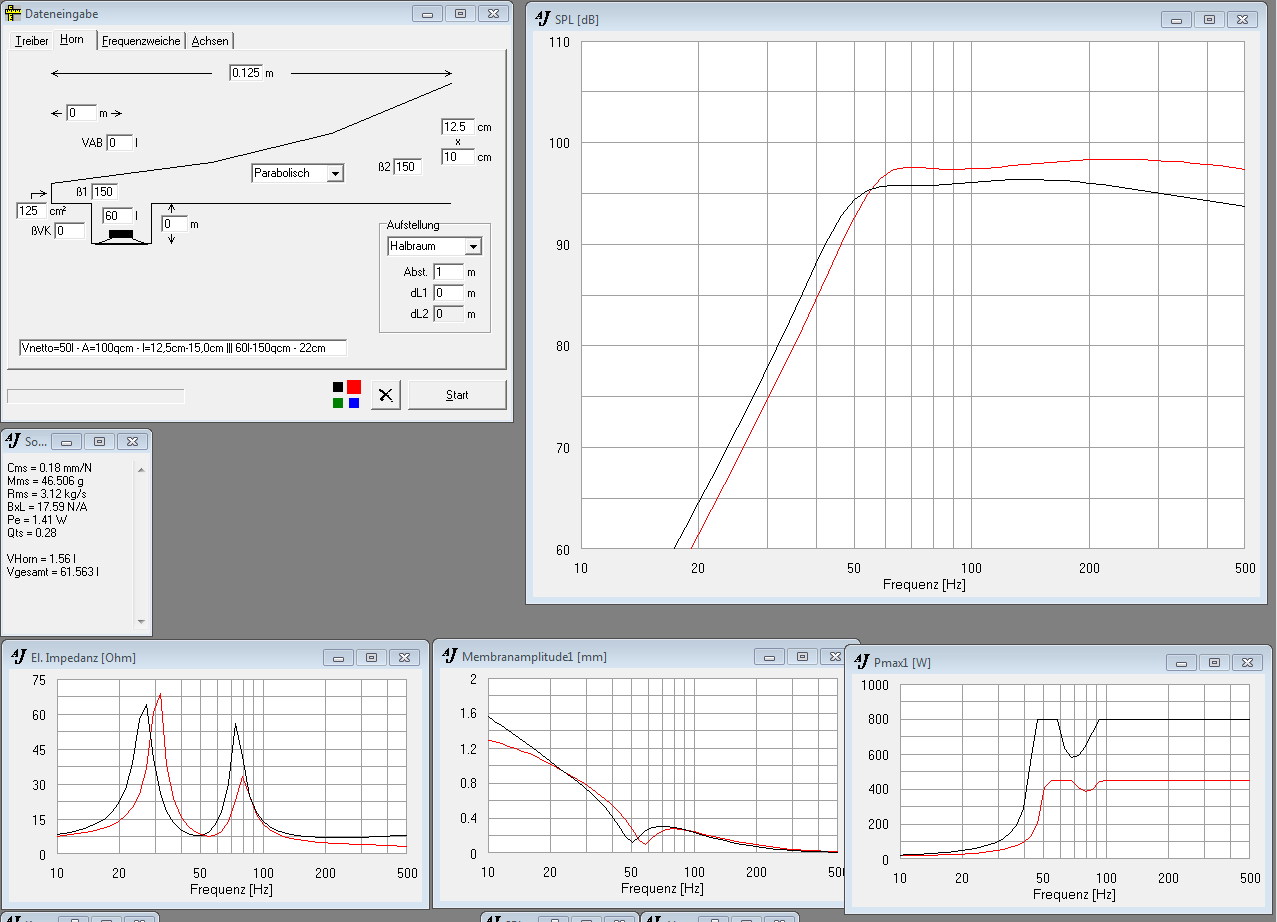Click the description text field starting Vnetto=50l
1277x922 pixels.
click(182, 348)
